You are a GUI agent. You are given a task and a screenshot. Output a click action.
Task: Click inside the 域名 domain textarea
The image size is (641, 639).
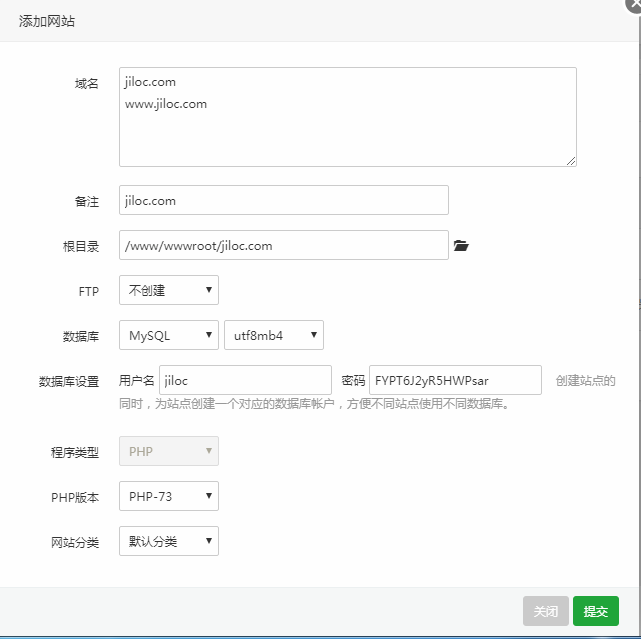pyautogui.click(x=348, y=117)
